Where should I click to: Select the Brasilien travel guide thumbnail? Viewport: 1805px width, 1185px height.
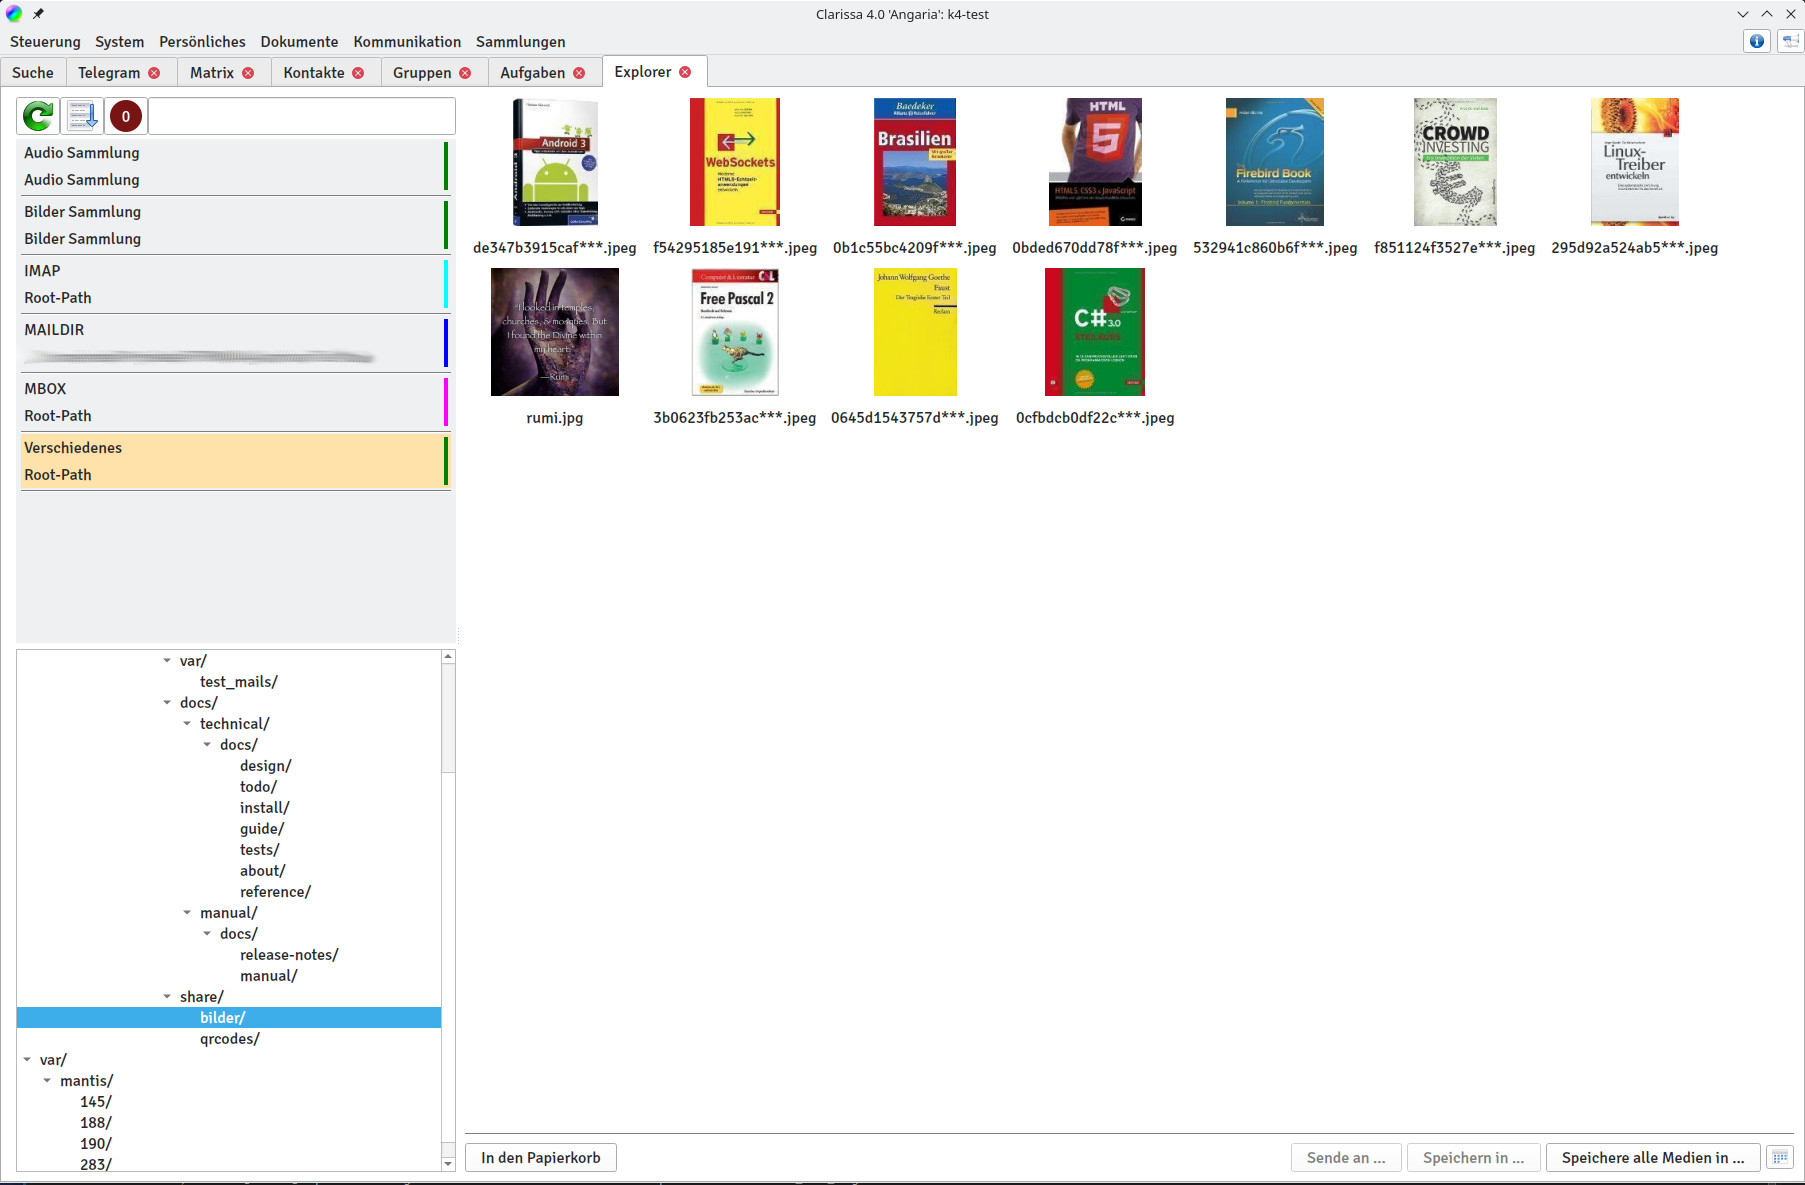[x=915, y=162]
